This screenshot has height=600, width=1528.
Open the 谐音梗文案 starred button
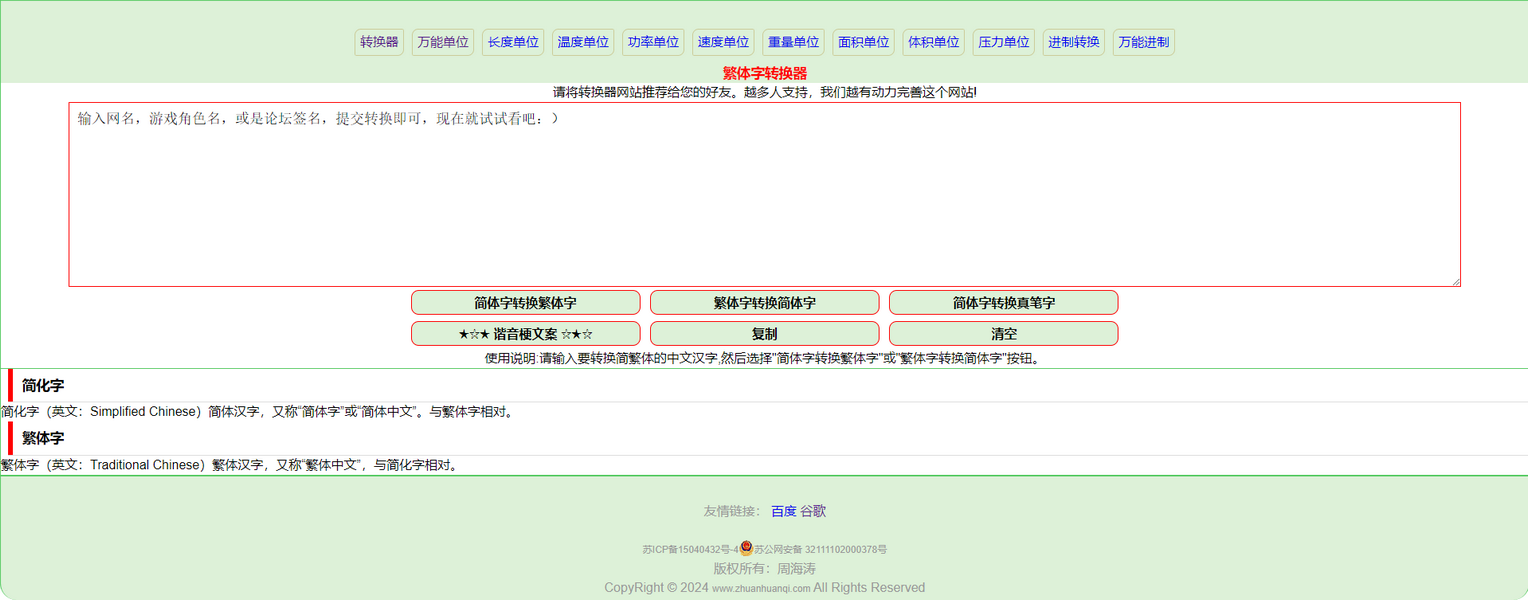pos(525,334)
